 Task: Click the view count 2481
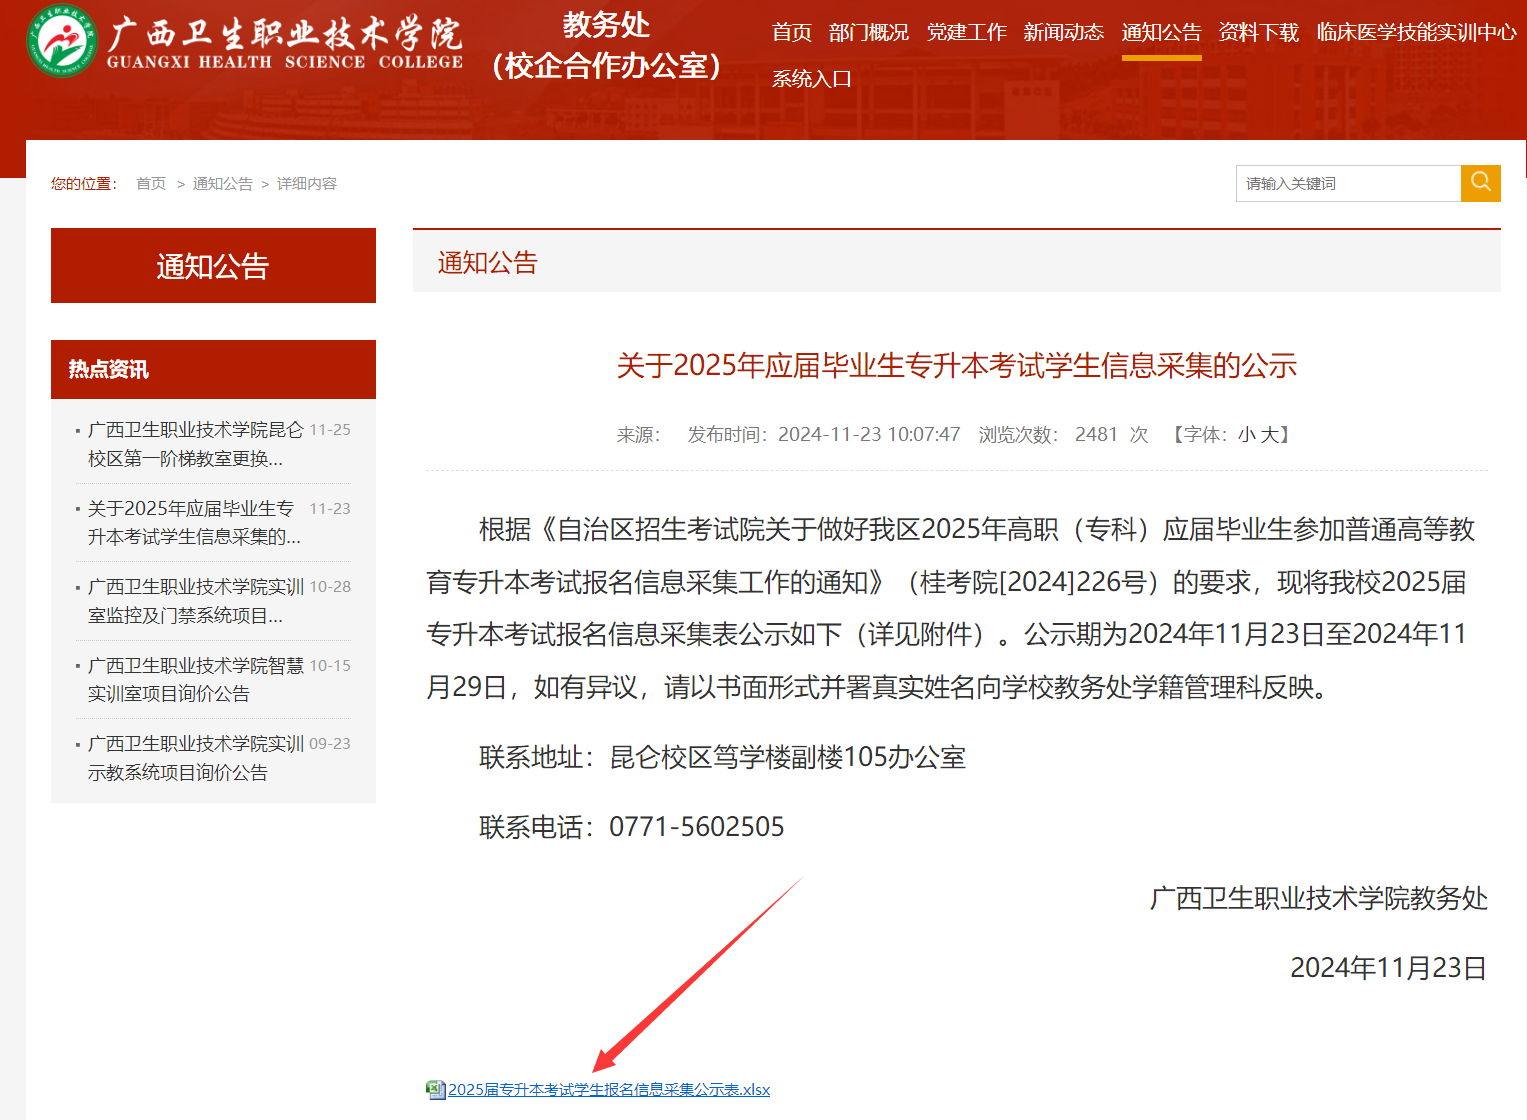1096,434
